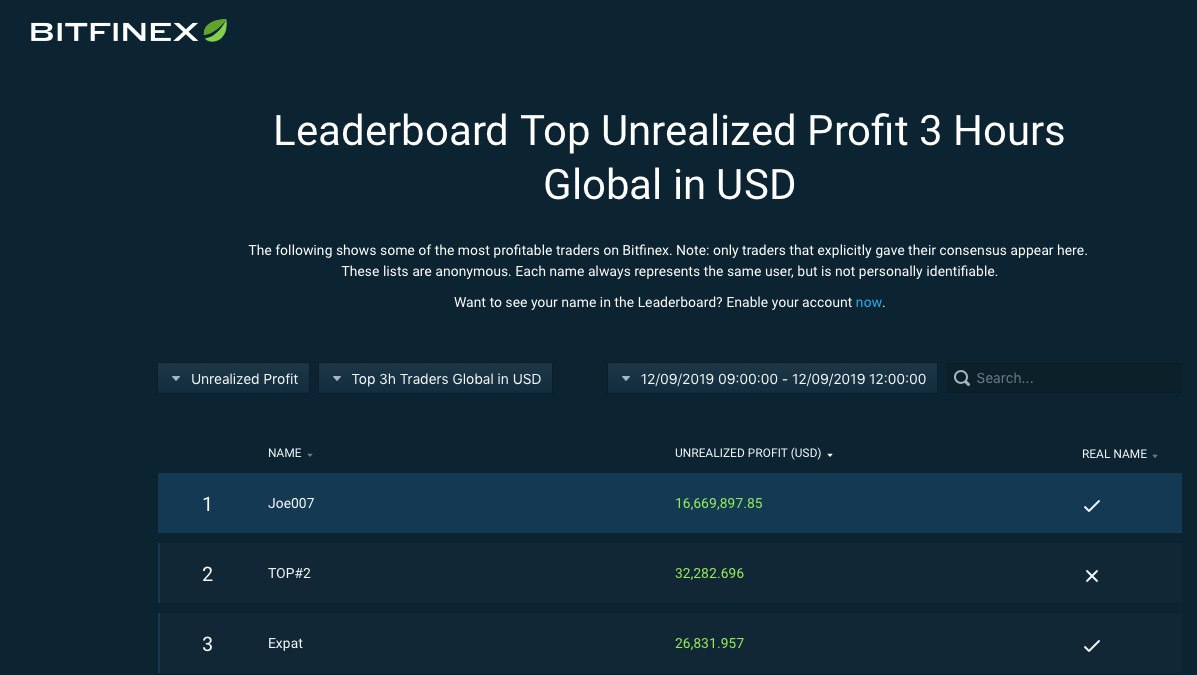Image resolution: width=1197 pixels, height=675 pixels.
Task: Click the search magnifier icon
Action: (x=962, y=378)
